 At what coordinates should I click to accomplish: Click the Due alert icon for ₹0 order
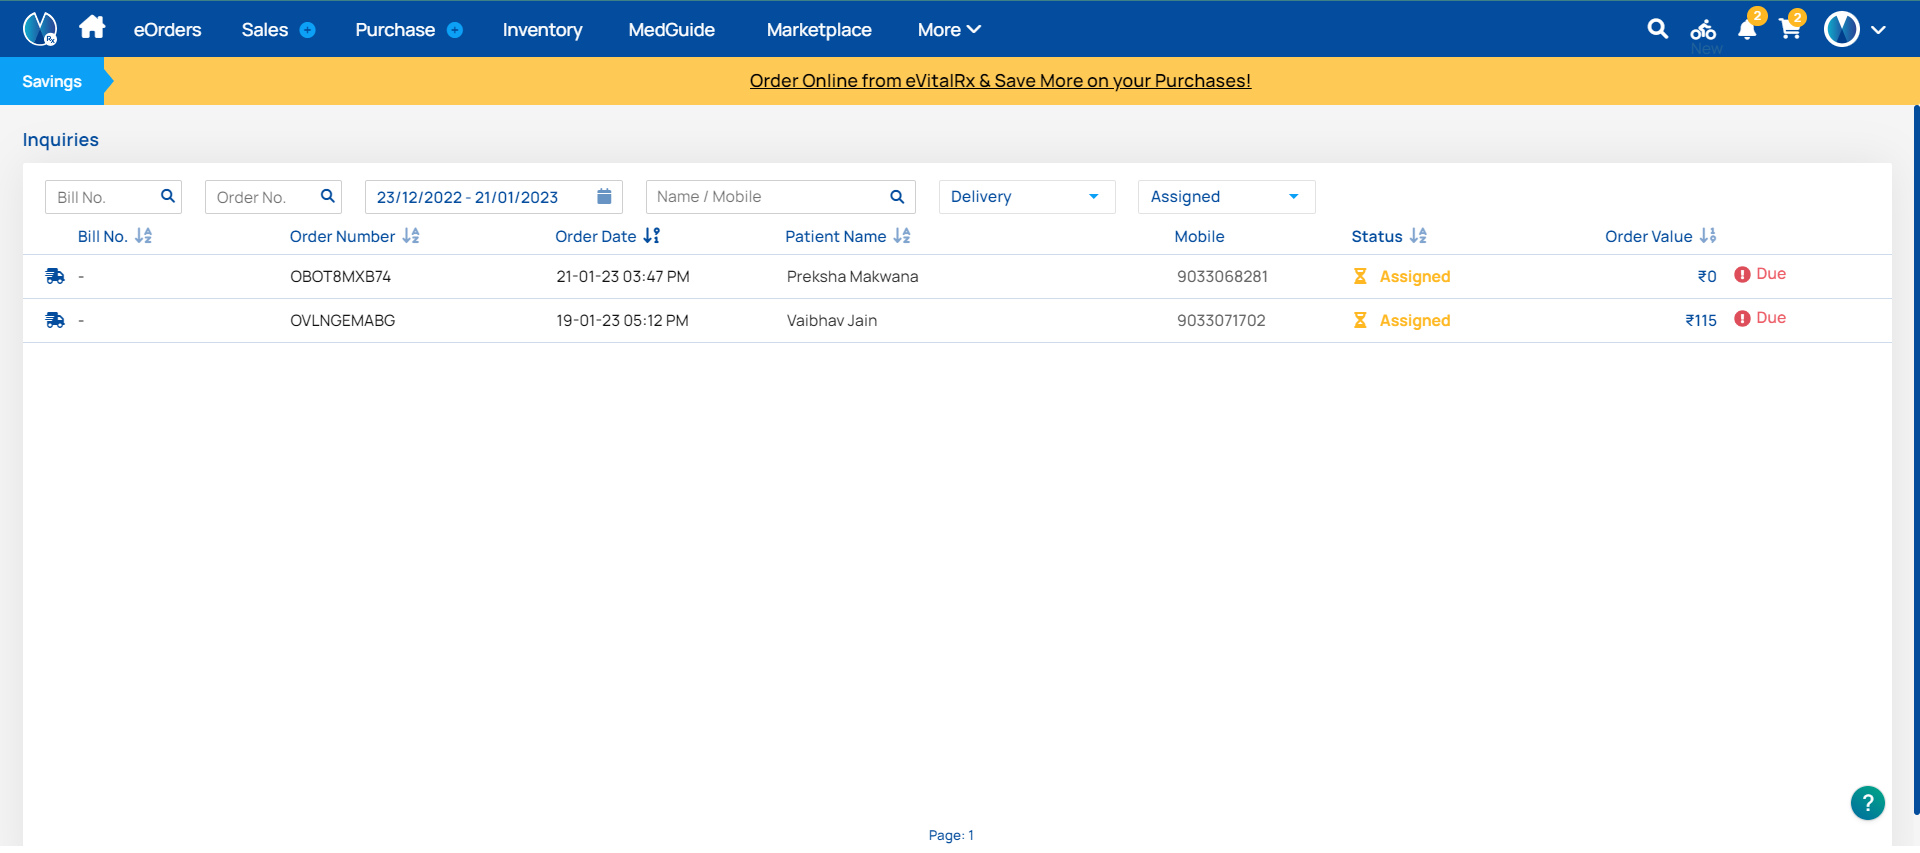pos(1742,274)
